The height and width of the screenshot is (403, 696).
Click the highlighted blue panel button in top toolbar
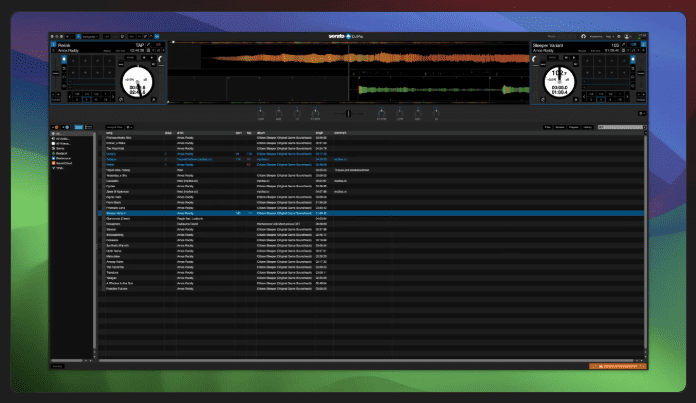pyautogui.click(x=157, y=36)
